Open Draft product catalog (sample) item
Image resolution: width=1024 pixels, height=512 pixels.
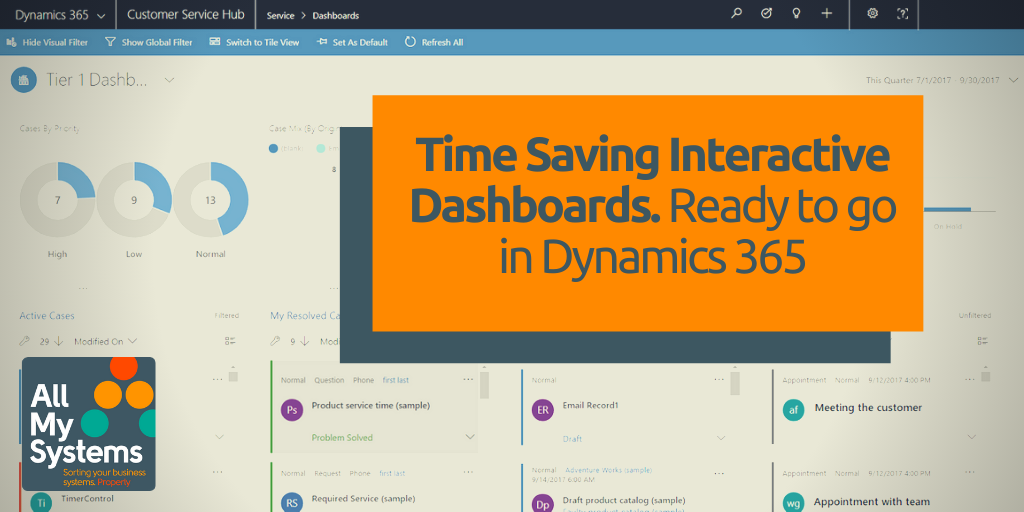[x=624, y=500]
